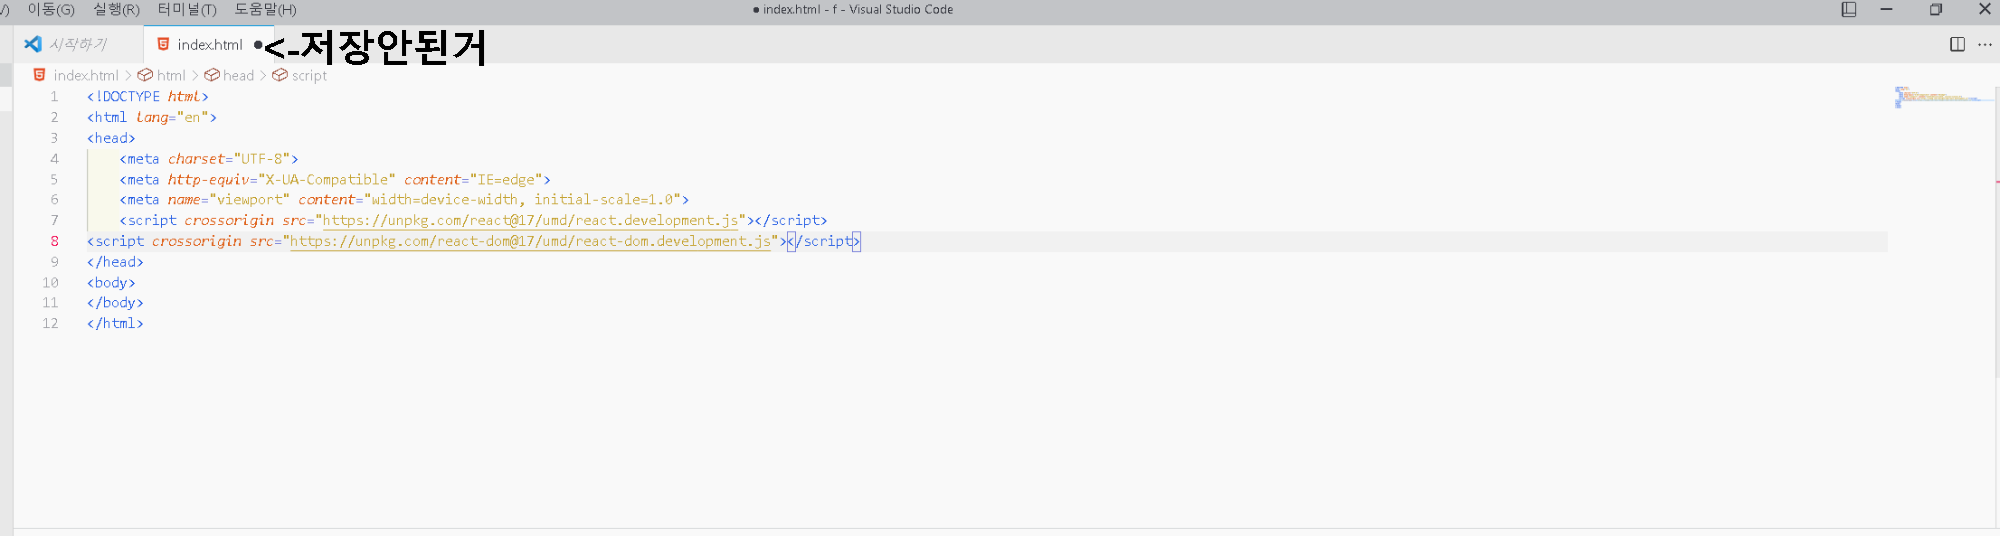The image size is (2000, 536).
Task: Click the closing </head> tag
Action: coord(115,262)
